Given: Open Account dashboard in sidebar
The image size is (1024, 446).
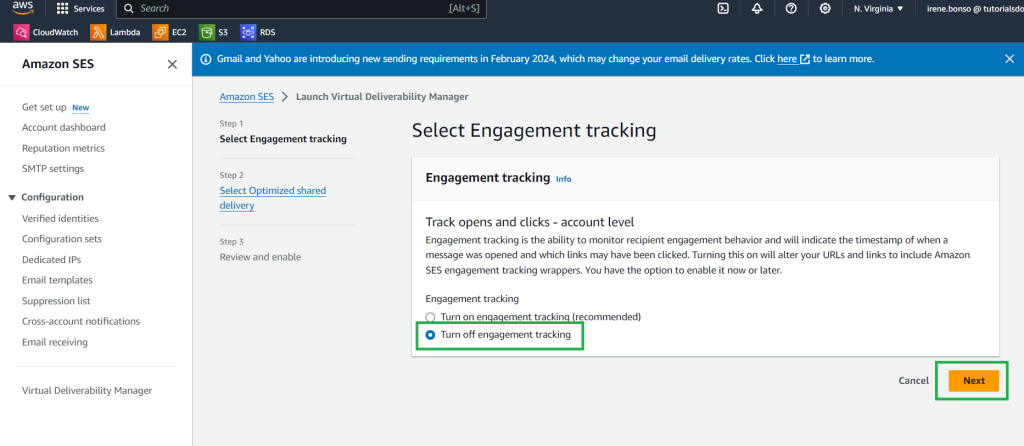Looking at the screenshot, I should 63,127.
